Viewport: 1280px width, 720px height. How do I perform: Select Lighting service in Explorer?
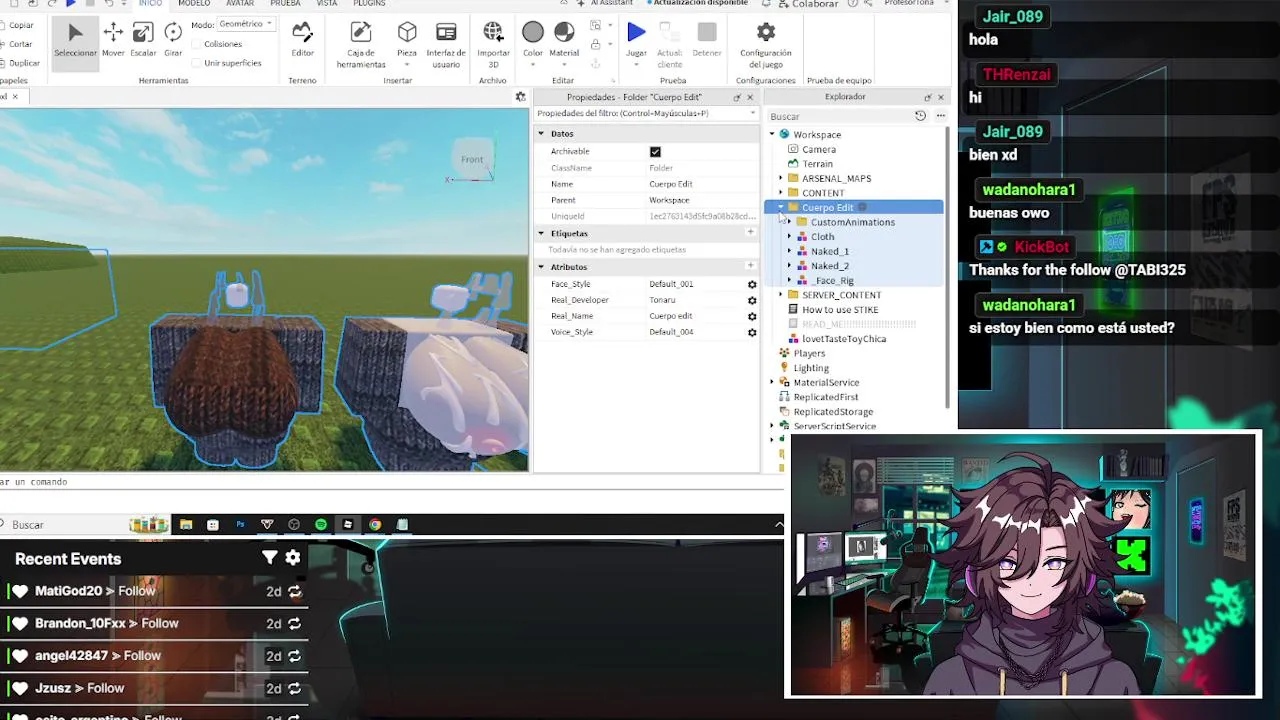click(x=811, y=368)
